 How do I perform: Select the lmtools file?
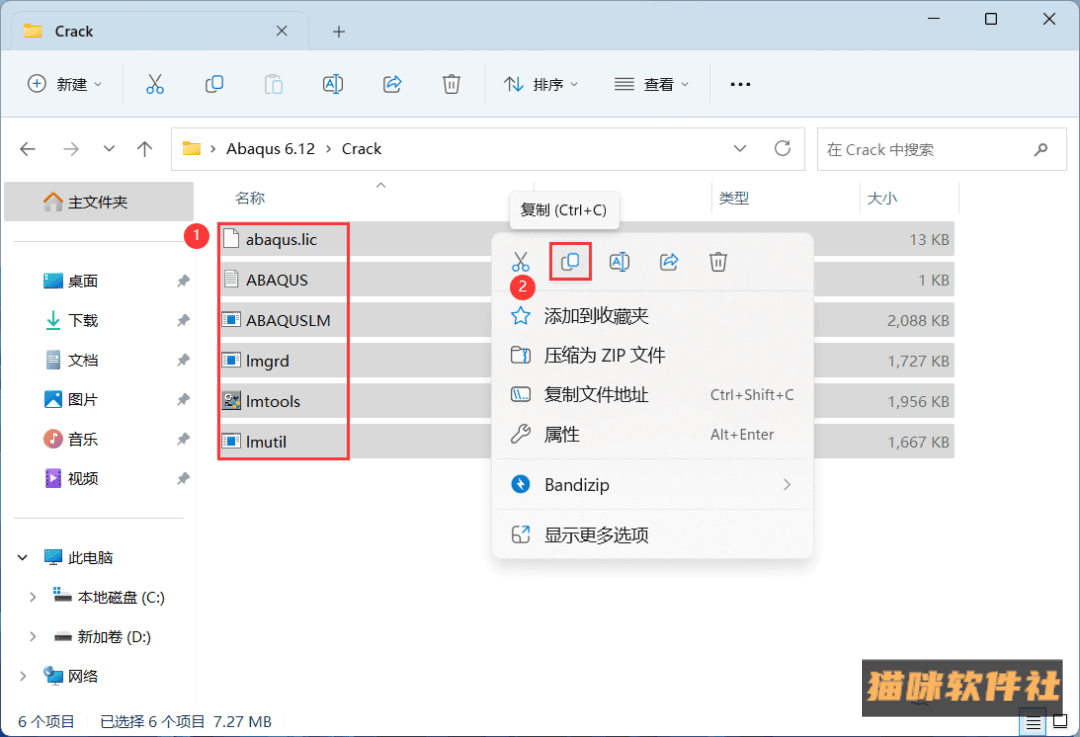[273, 401]
